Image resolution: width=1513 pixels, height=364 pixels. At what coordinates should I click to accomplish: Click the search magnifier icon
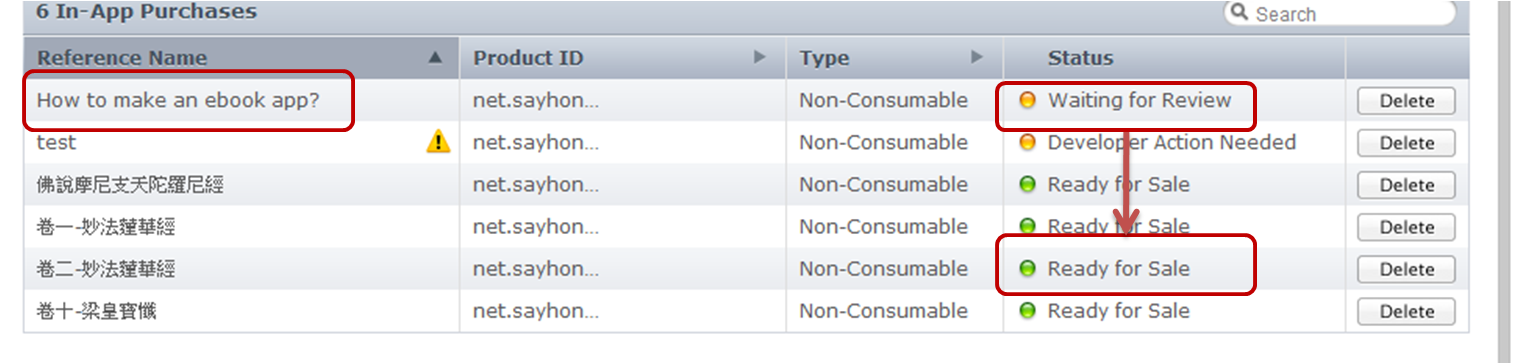point(1240,13)
